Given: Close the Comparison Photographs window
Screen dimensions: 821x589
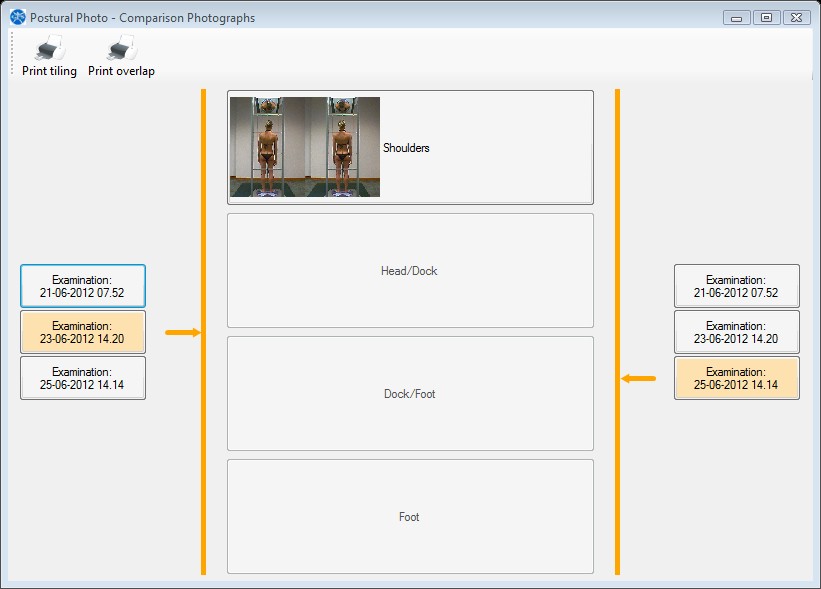Looking at the screenshot, I should coord(796,18).
